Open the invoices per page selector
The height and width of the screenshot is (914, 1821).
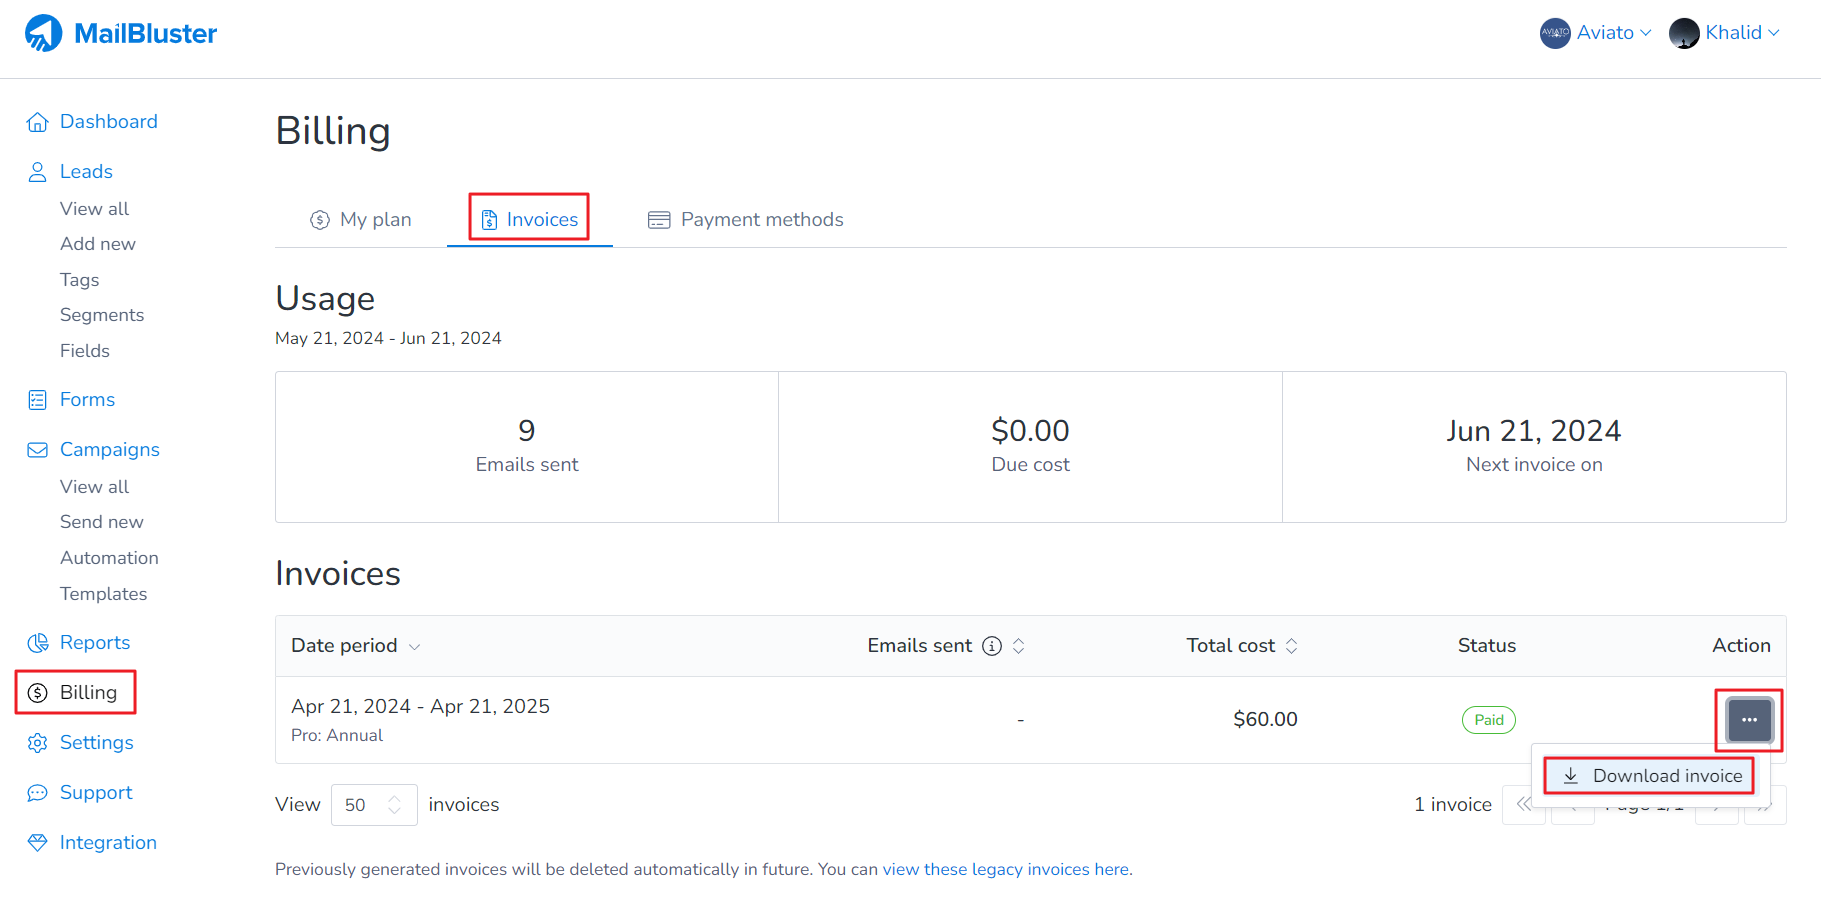coord(374,805)
